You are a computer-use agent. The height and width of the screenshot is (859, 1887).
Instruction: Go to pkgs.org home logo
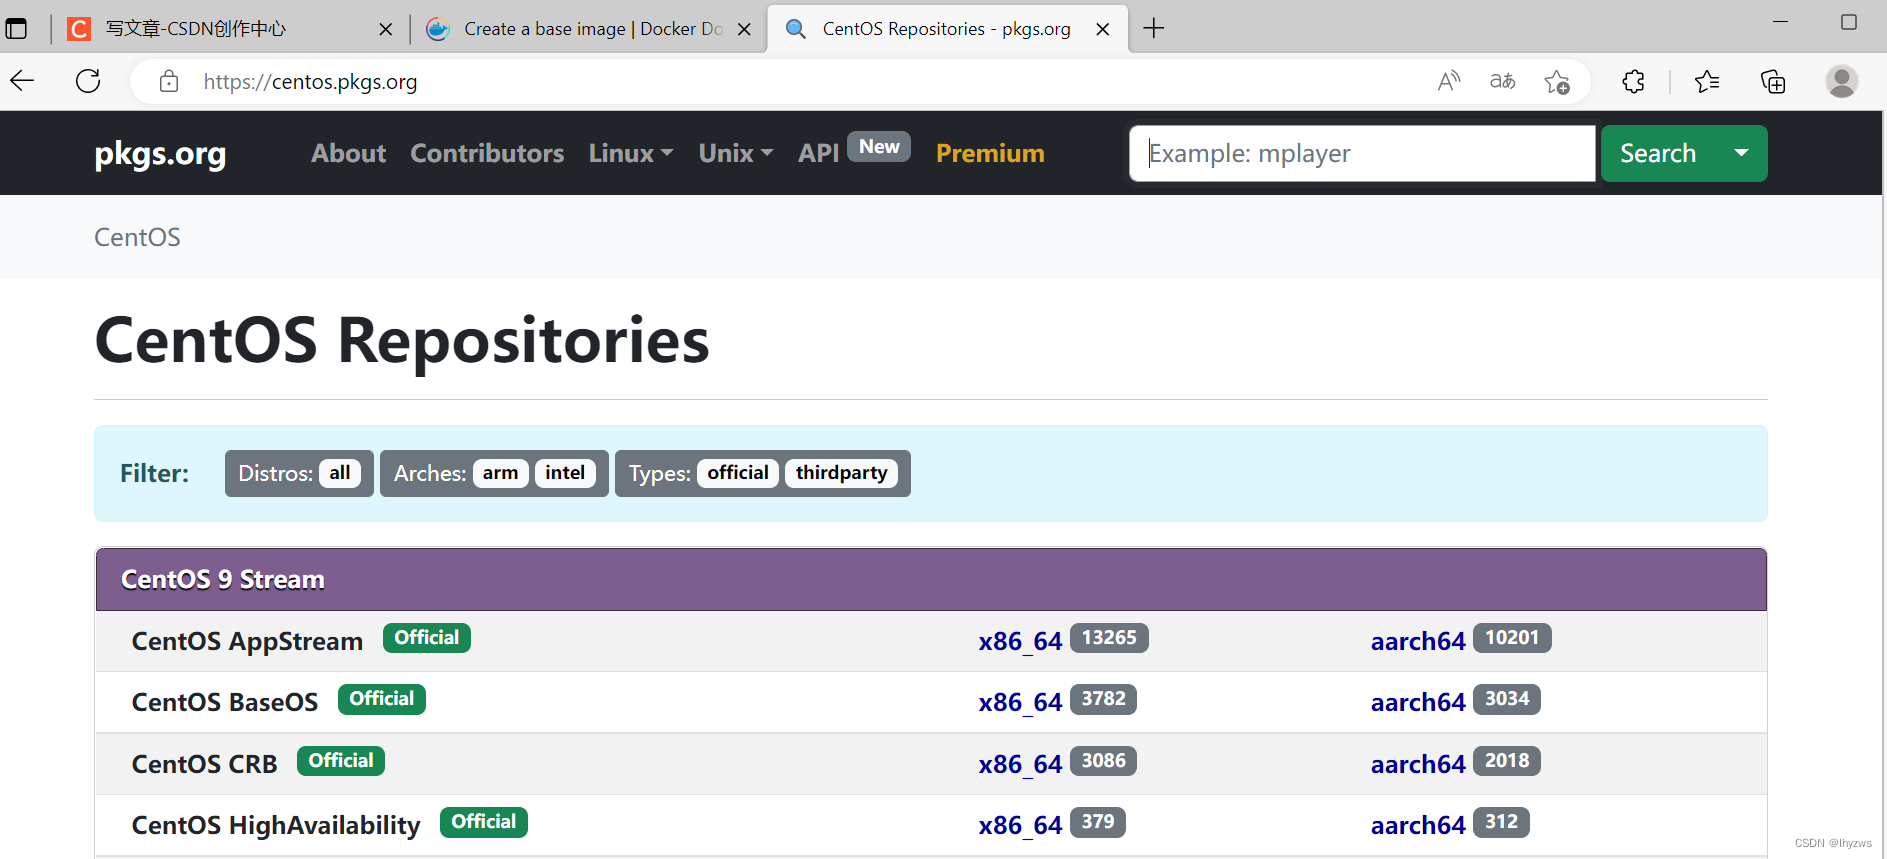click(x=160, y=153)
